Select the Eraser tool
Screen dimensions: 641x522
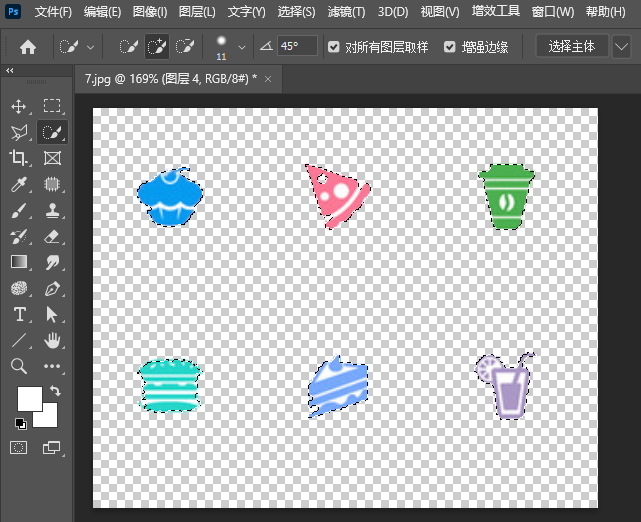pos(52,236)
